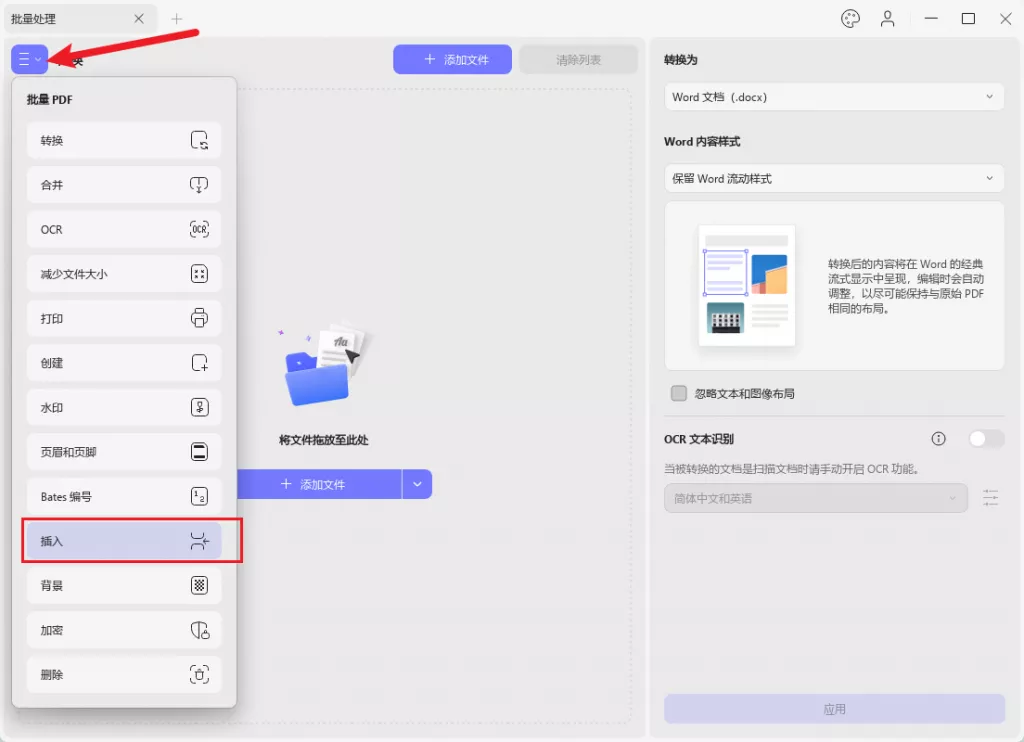The height and width of the screenshot is (742, 1024).
Task: Expand arrow beside center 添加文件 button
Action: [417, 484]
